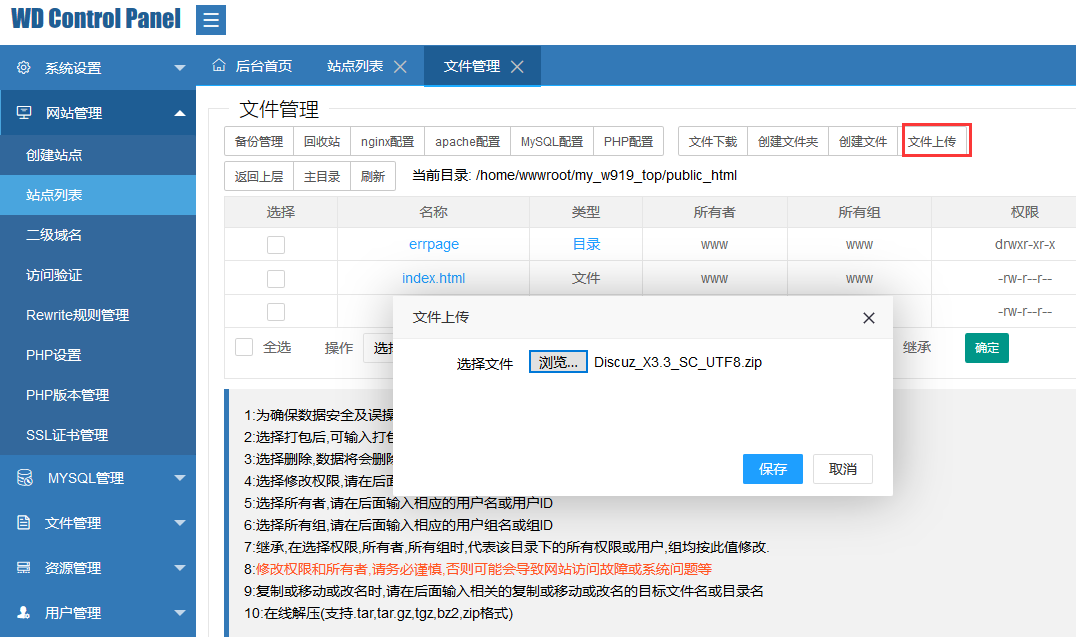
Task: Click 浏览... to choose a file
Action: tap(558, 362)
